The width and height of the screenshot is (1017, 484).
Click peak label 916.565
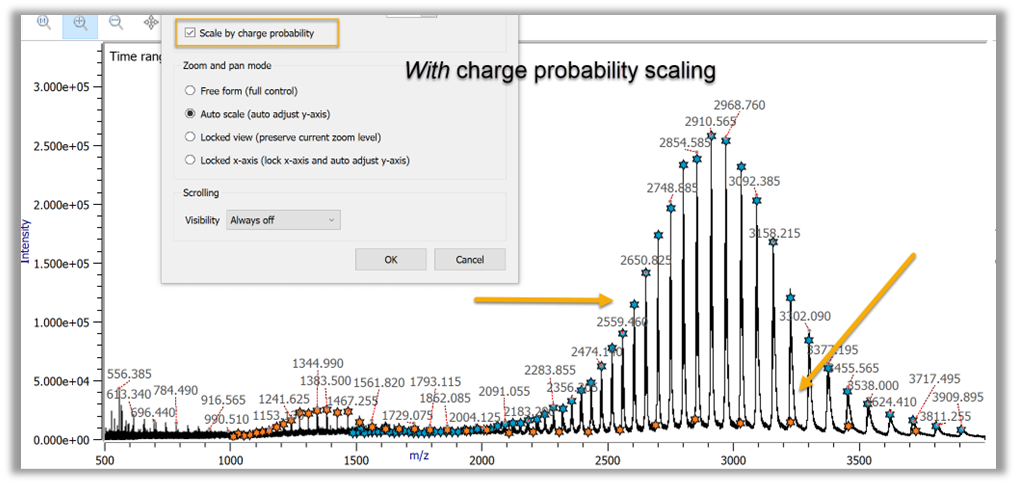(223, 400)
